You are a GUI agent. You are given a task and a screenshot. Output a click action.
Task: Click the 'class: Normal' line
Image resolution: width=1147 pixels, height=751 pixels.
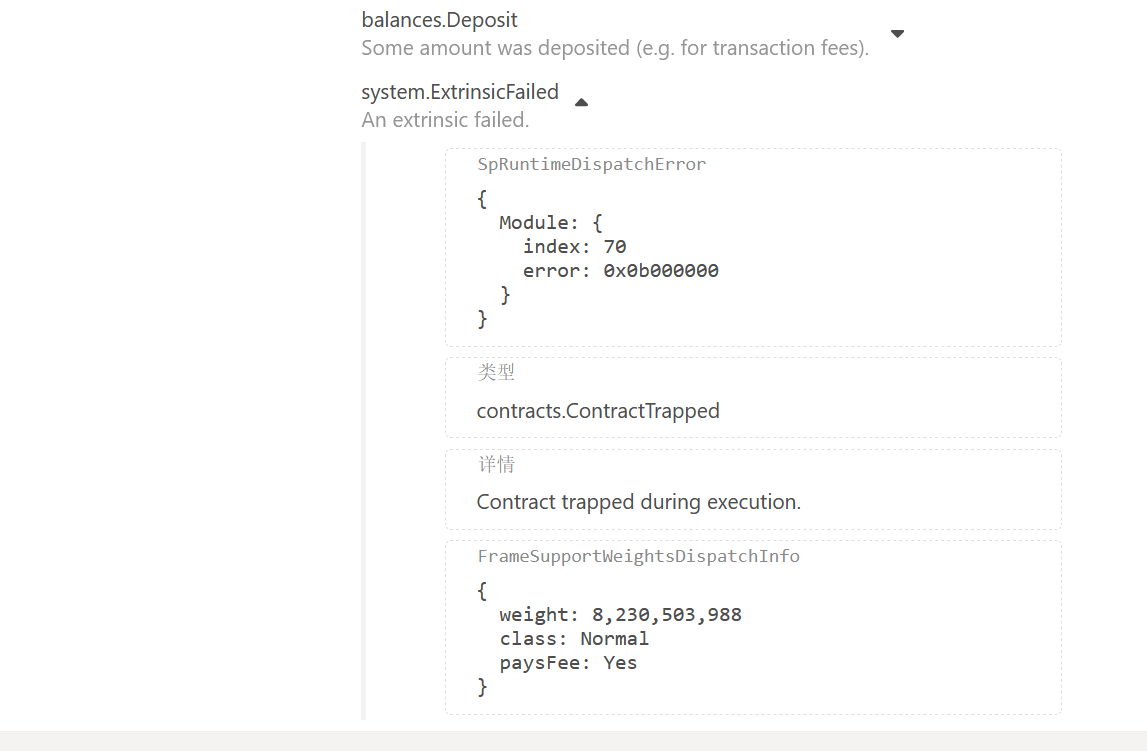coord(574,638)
